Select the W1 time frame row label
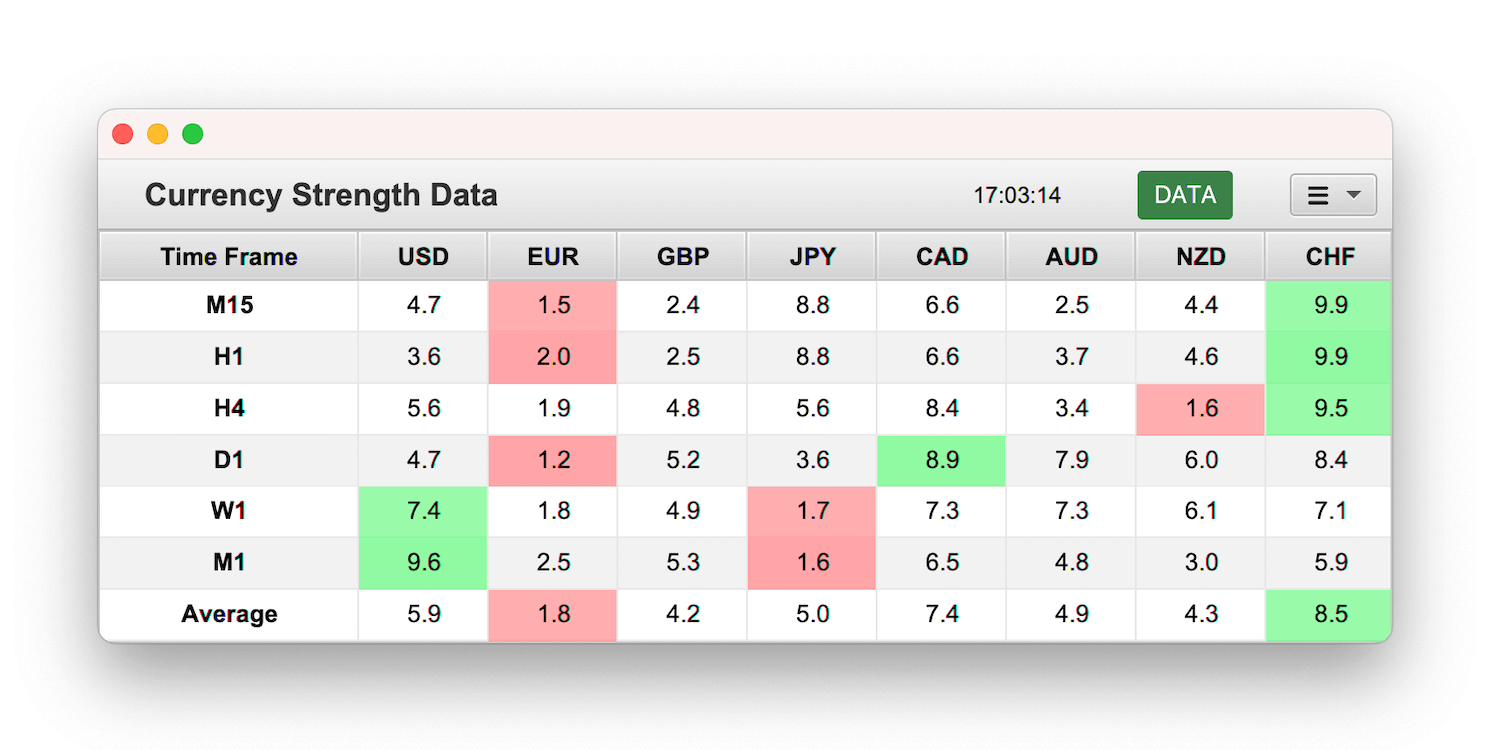 coord(228,511)
